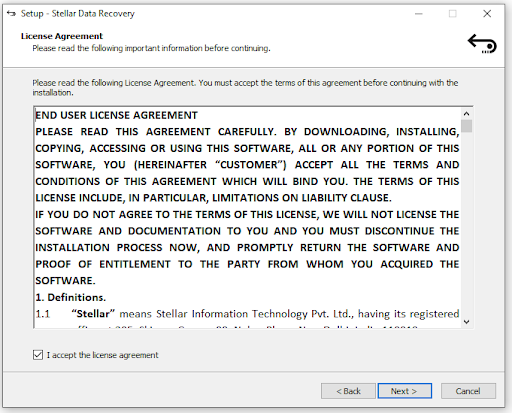
Task: Minimize the setup window
Action: [419, 14]
